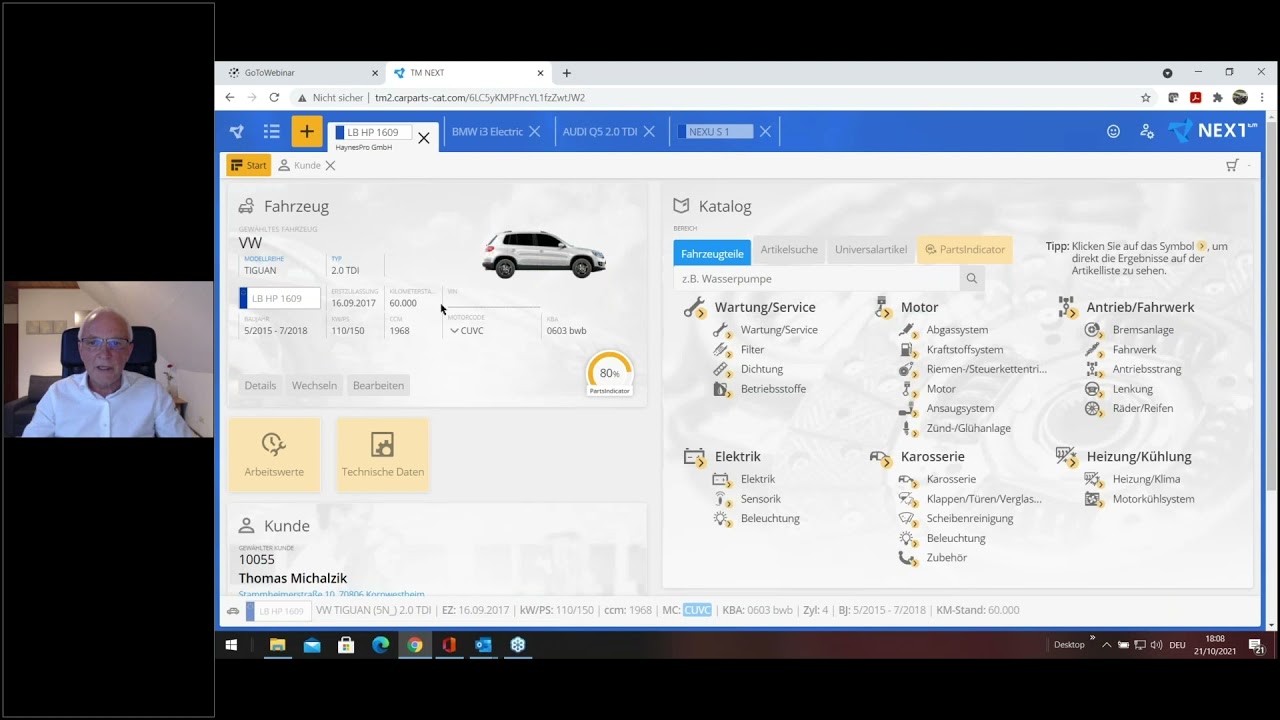Open Technische Daten tile
Image resolution: width=1280 pixels, height=720 pixels.
coord(382,455)
